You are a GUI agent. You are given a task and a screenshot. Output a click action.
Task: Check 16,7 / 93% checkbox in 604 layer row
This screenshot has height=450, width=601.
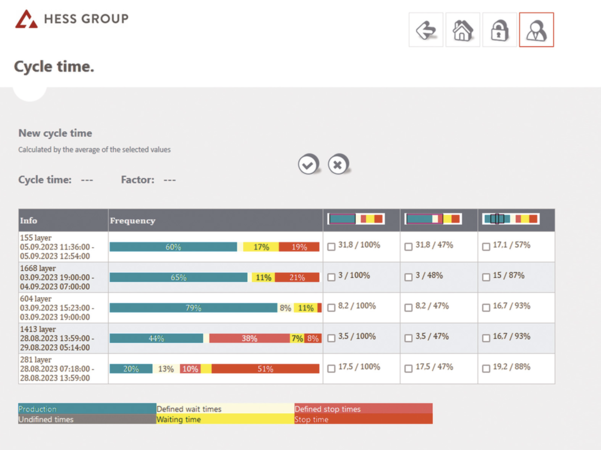[x=486, y=307]
